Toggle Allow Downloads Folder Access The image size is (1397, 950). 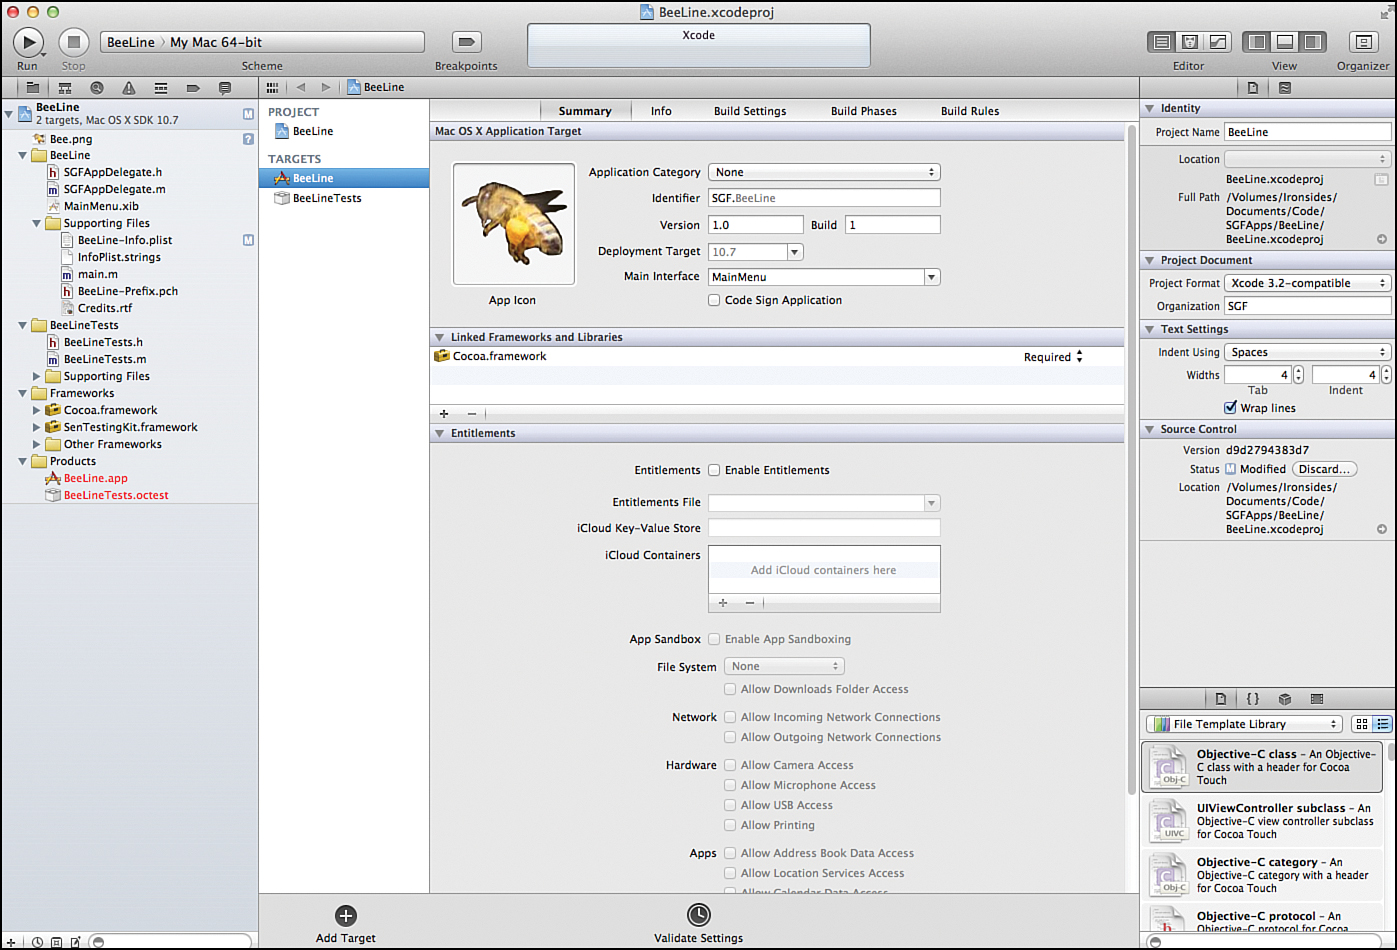730,689
